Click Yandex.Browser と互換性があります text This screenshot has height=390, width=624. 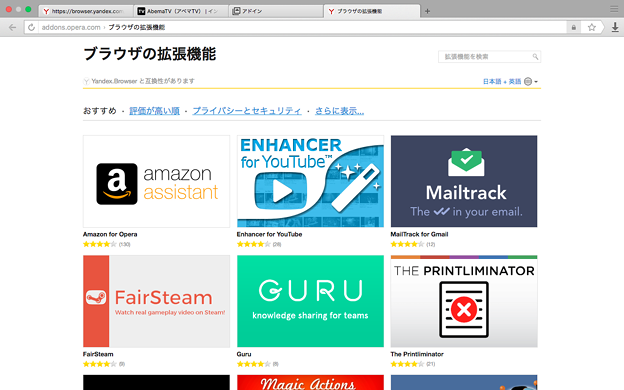[143, 81]
